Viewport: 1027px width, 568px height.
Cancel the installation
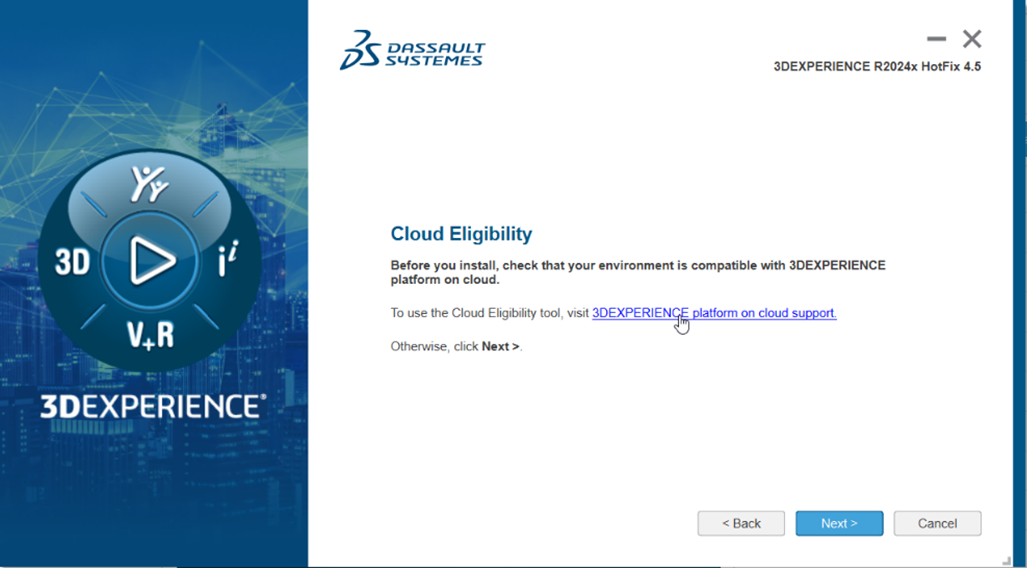pyautogui.click(x=937, y=523)
